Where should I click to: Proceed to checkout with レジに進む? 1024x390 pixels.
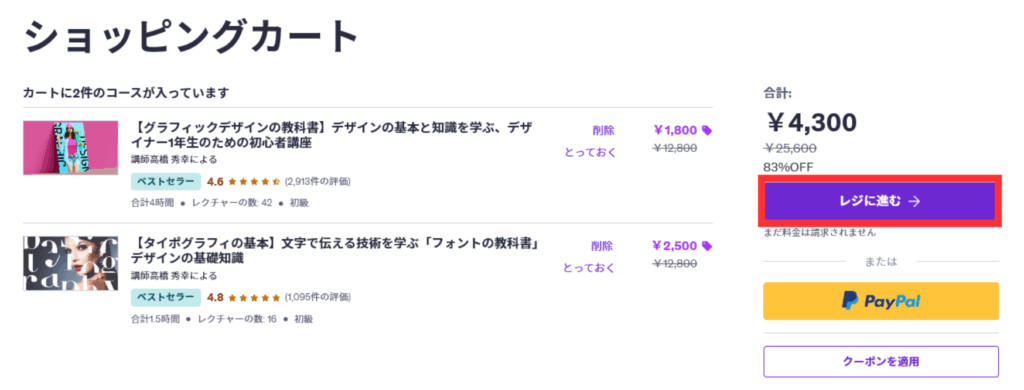(880, 201)
